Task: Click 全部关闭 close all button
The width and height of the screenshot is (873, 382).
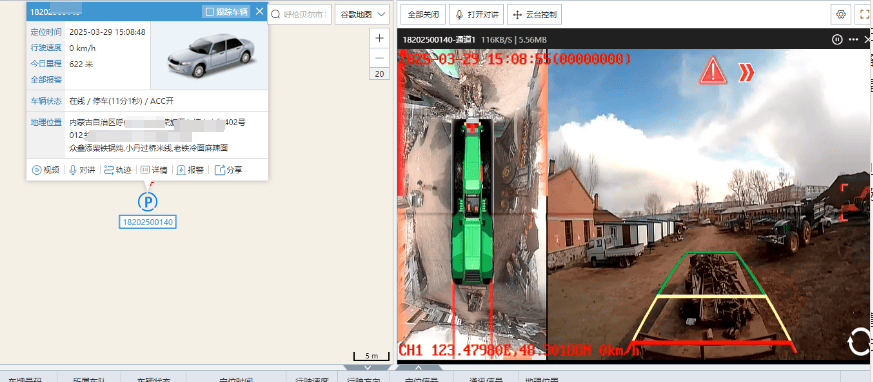Action: pyautogui.click(x=423, y=14)
